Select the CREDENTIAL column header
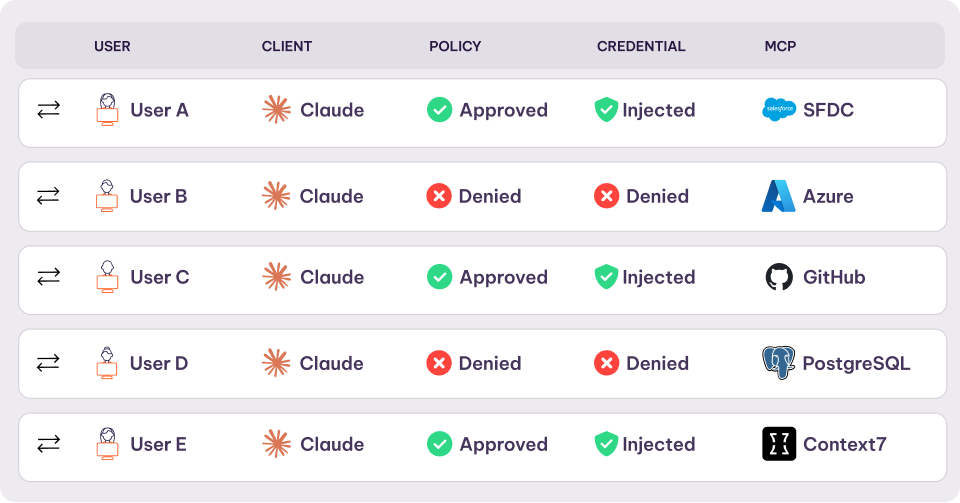Viewport: 960px width, 503px height. [x=641, y=46]
